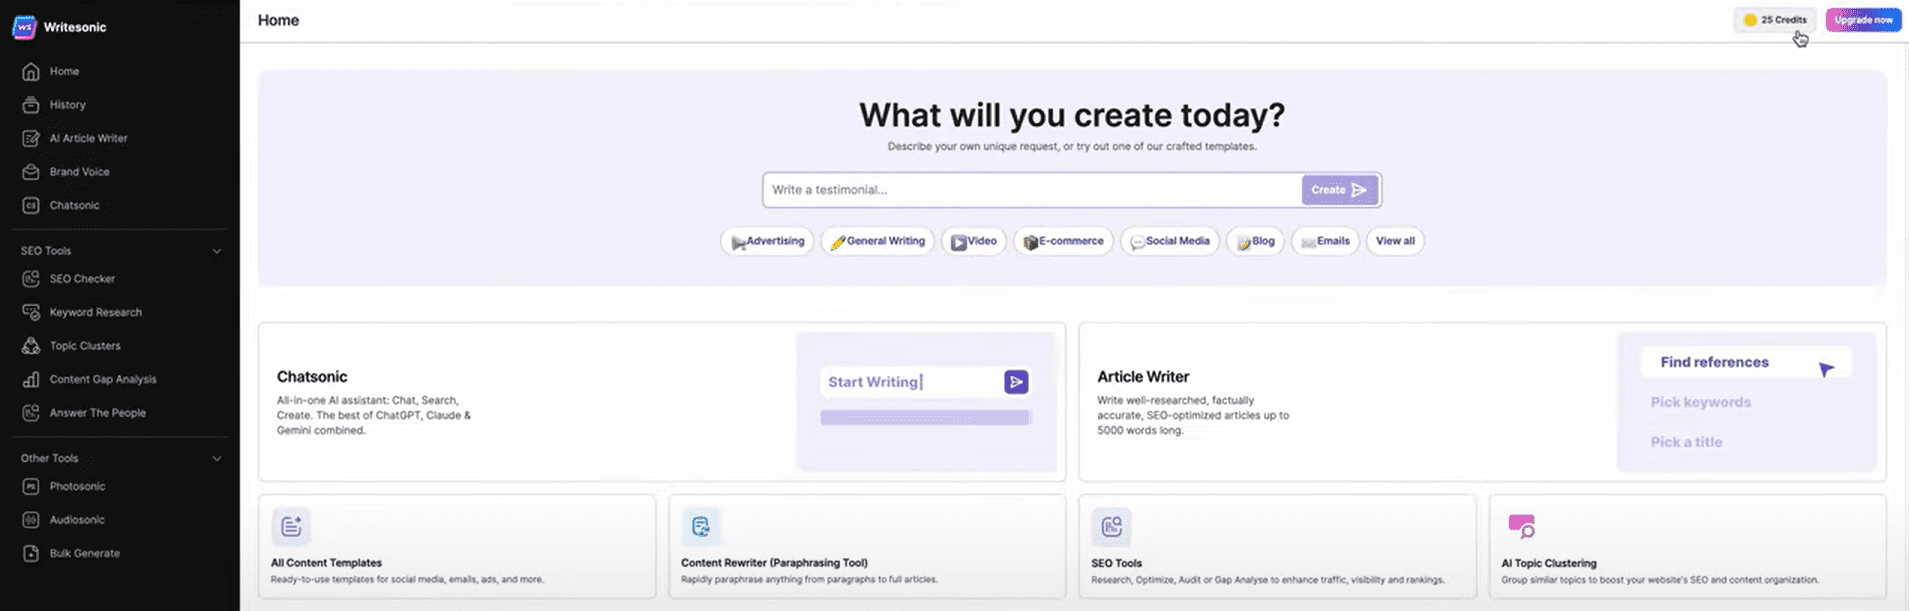Image resolution: width=1909 pixels, height=611 pixels.
Task: Click the Upgrade now button
Action: click(1863, 20)
